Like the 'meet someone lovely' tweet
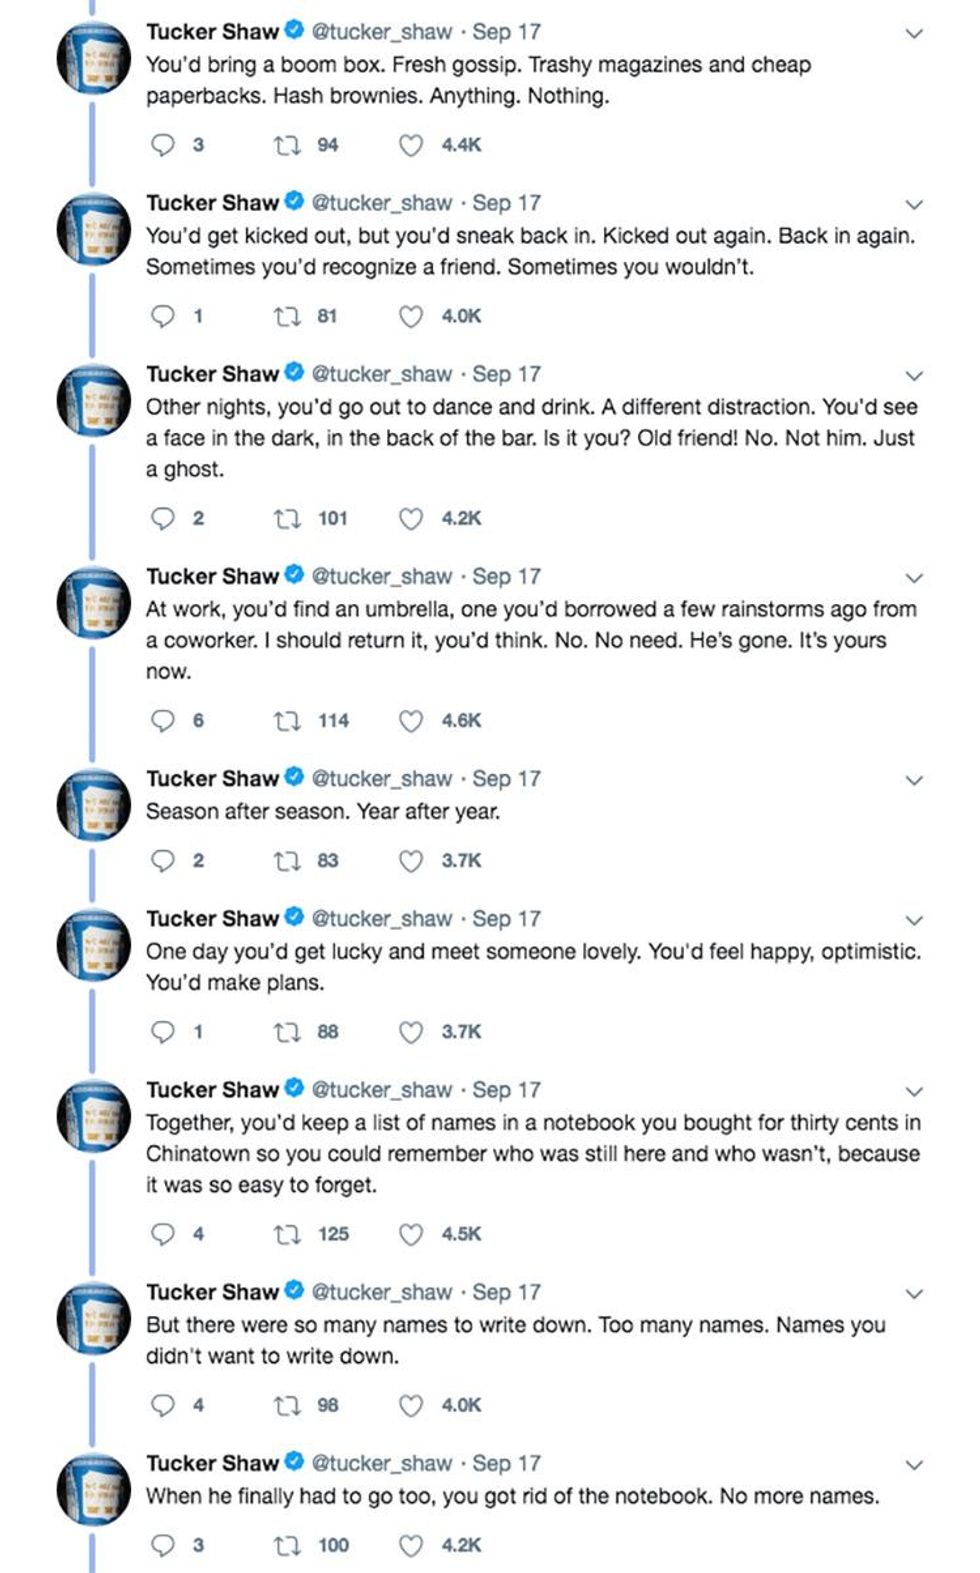980x1573 pixels. tap(411, 1031)
